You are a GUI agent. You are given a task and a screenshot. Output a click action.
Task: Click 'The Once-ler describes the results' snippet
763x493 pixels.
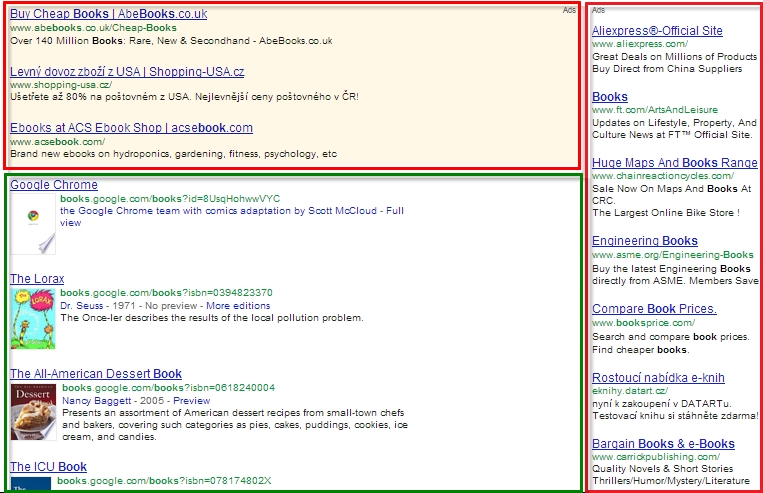pyautogui.click(x=212, y=318)
